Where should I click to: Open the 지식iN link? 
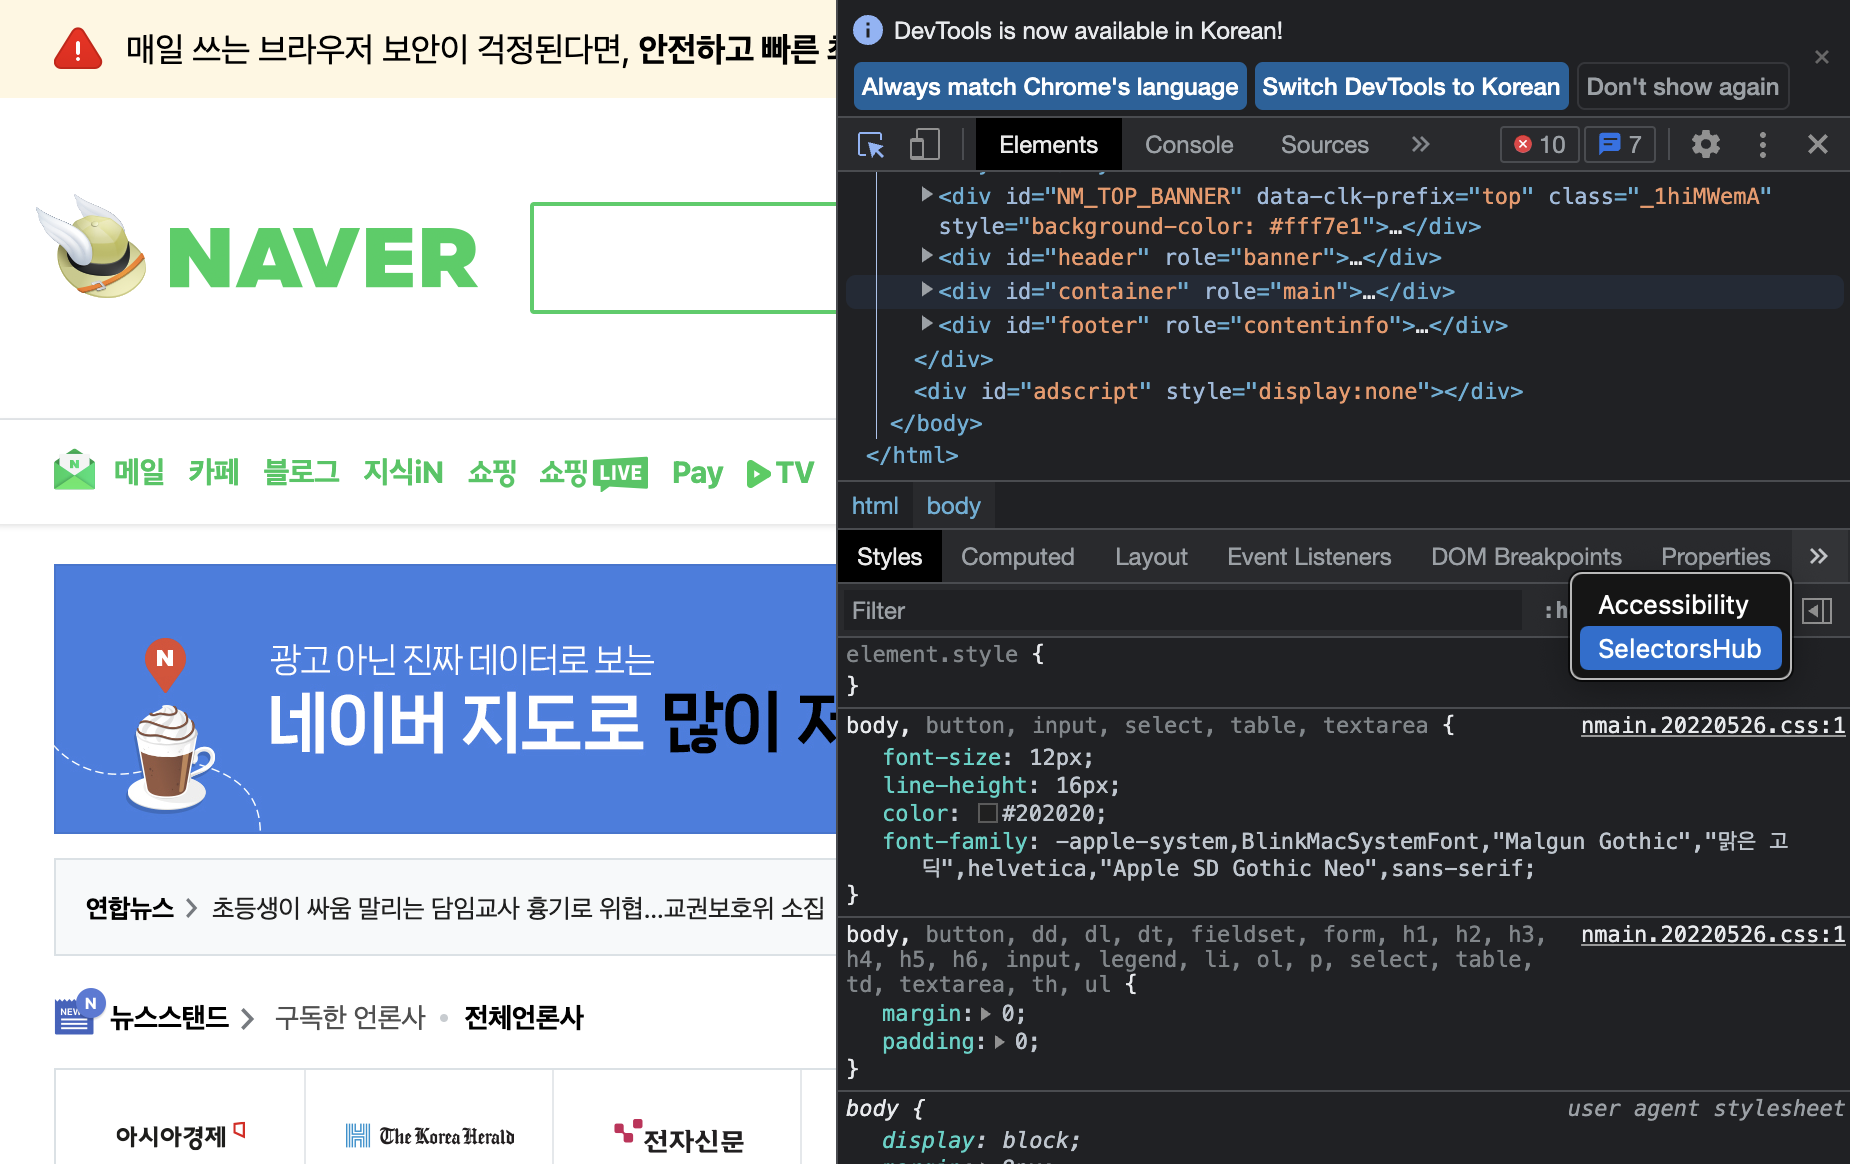click(x=403, y=472)
